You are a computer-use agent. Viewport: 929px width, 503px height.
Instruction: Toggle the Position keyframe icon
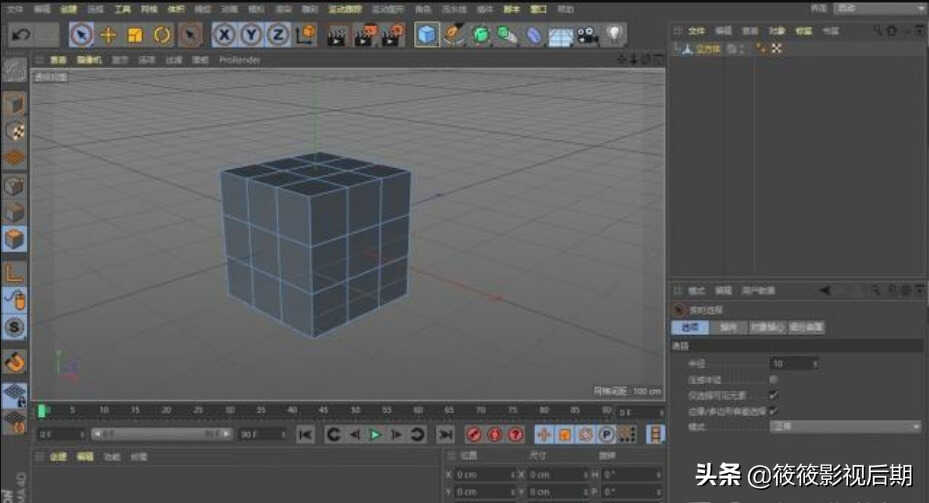pyautogui.click(x=544, y=435)
